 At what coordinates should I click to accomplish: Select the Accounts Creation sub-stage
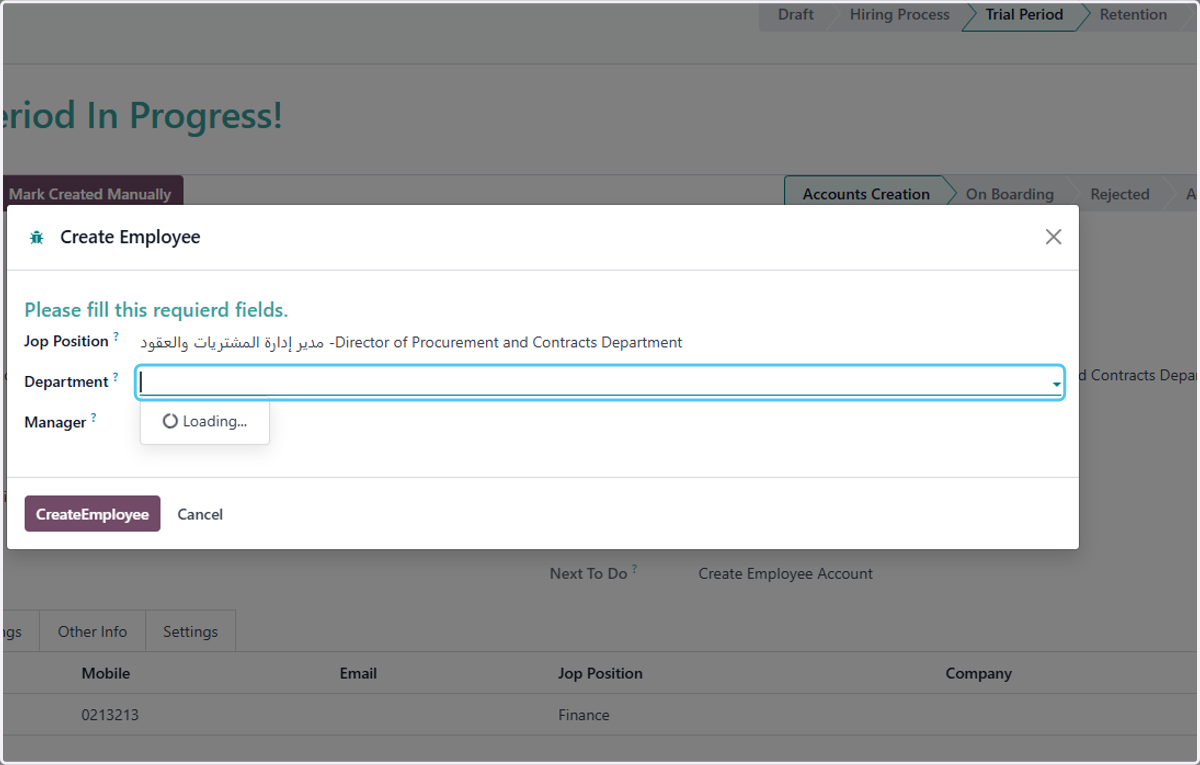[866, 194]
